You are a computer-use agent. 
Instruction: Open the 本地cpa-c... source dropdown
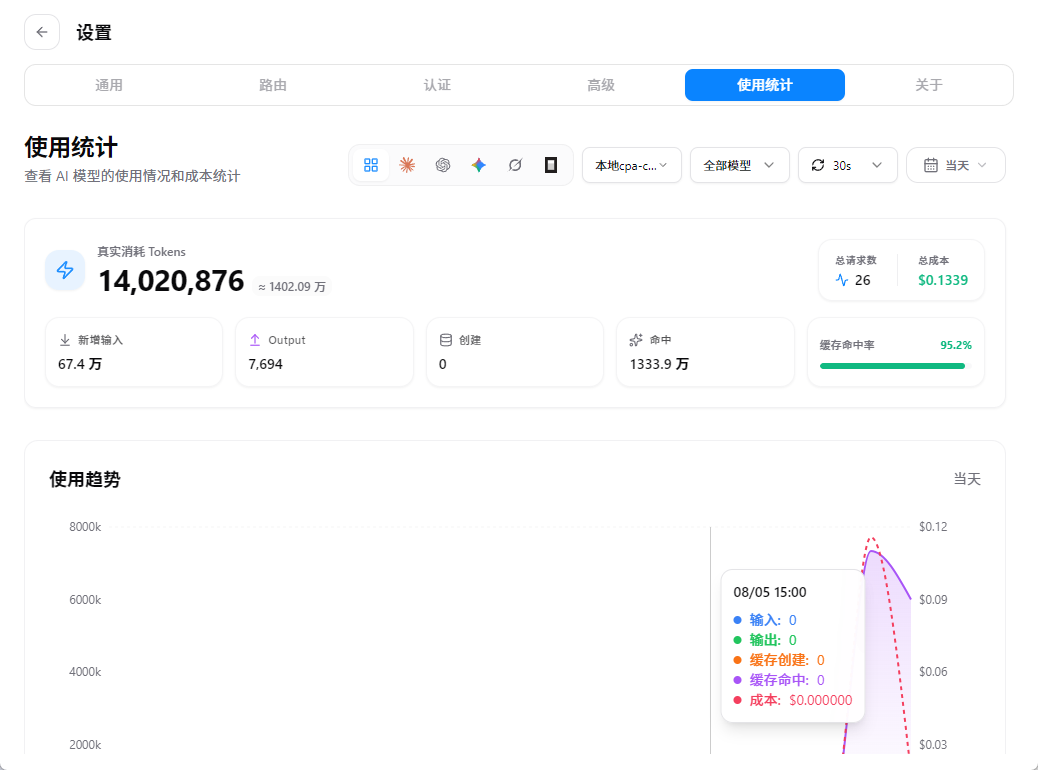click(632, 165)
